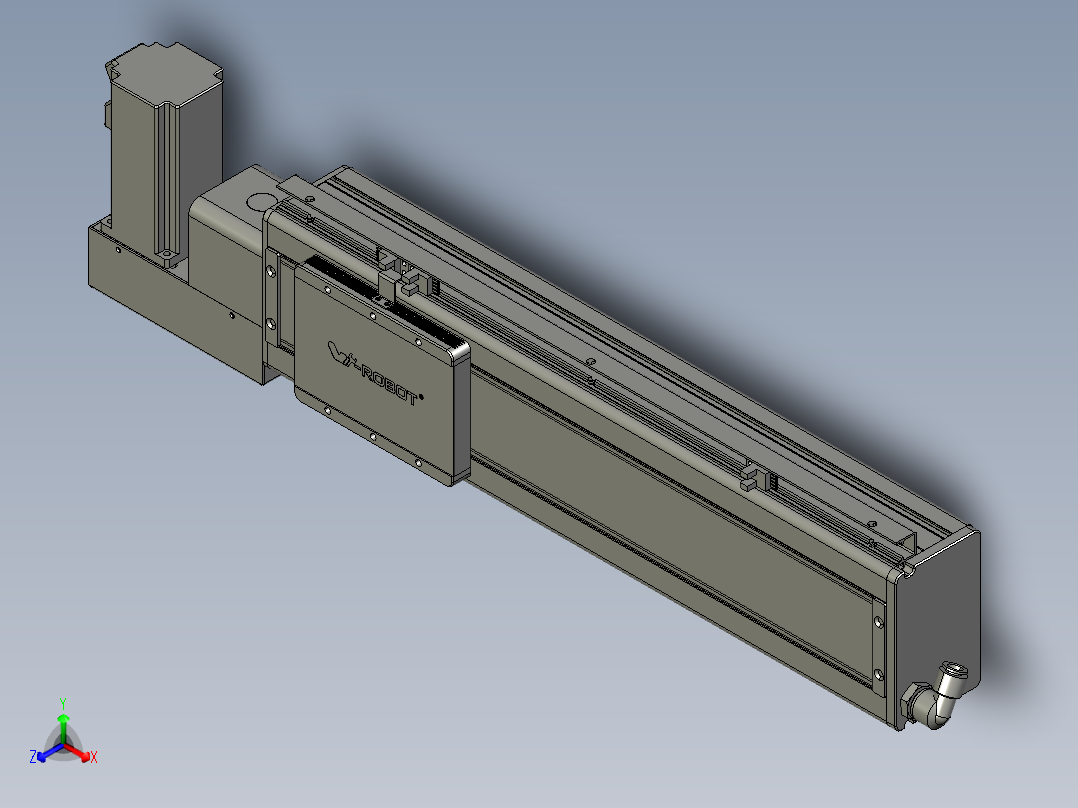The height and width of the screenshot is (808, 1078).
Task: Click the ROBOT logo text on carriage
Action: click(375, 373)
